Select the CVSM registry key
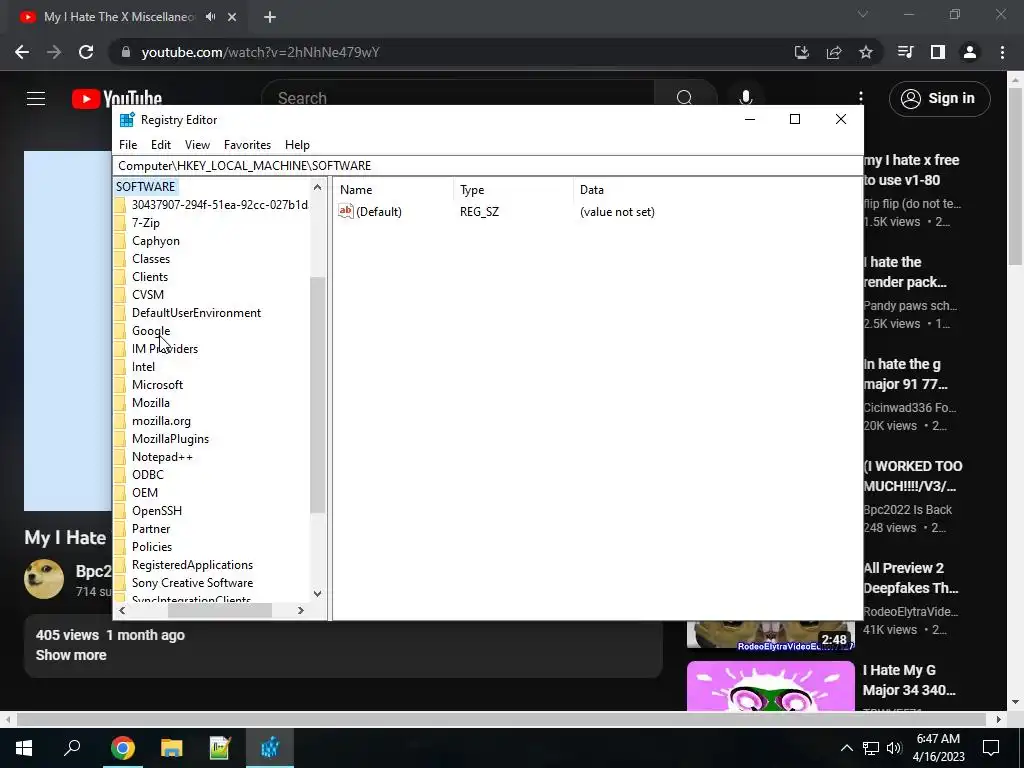Image resolution: width=1024 pixels, height=768 pixels. [148, 295]
